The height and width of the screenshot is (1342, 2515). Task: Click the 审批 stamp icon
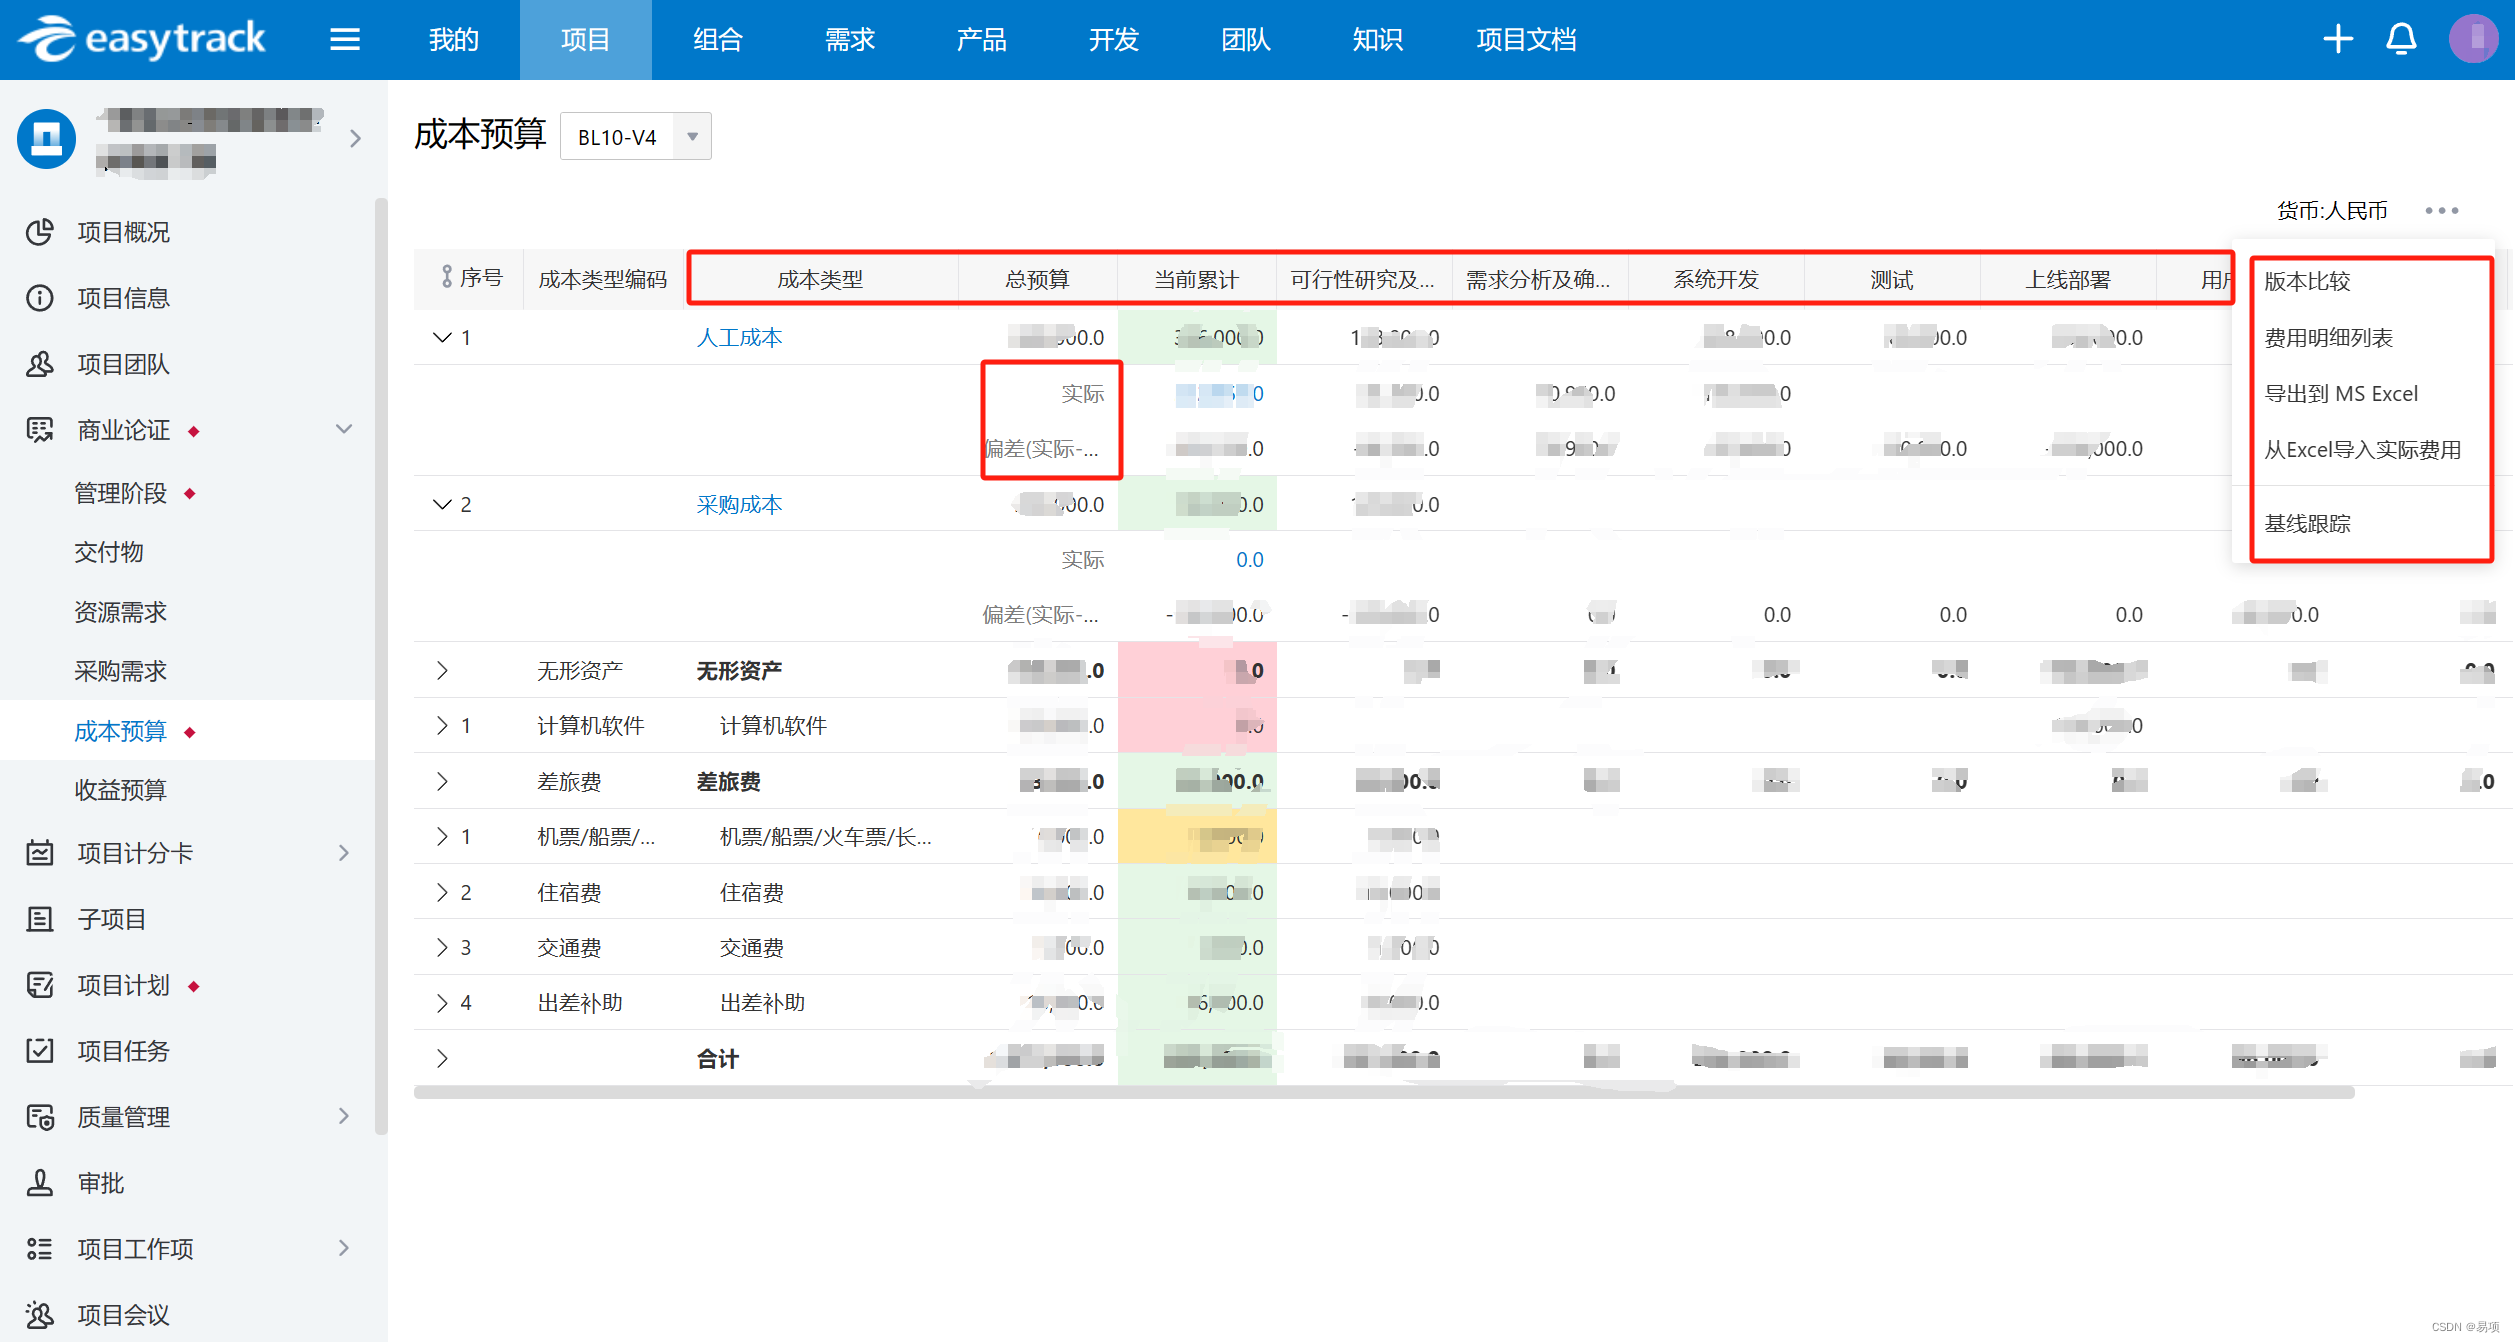pos(40,1183)
